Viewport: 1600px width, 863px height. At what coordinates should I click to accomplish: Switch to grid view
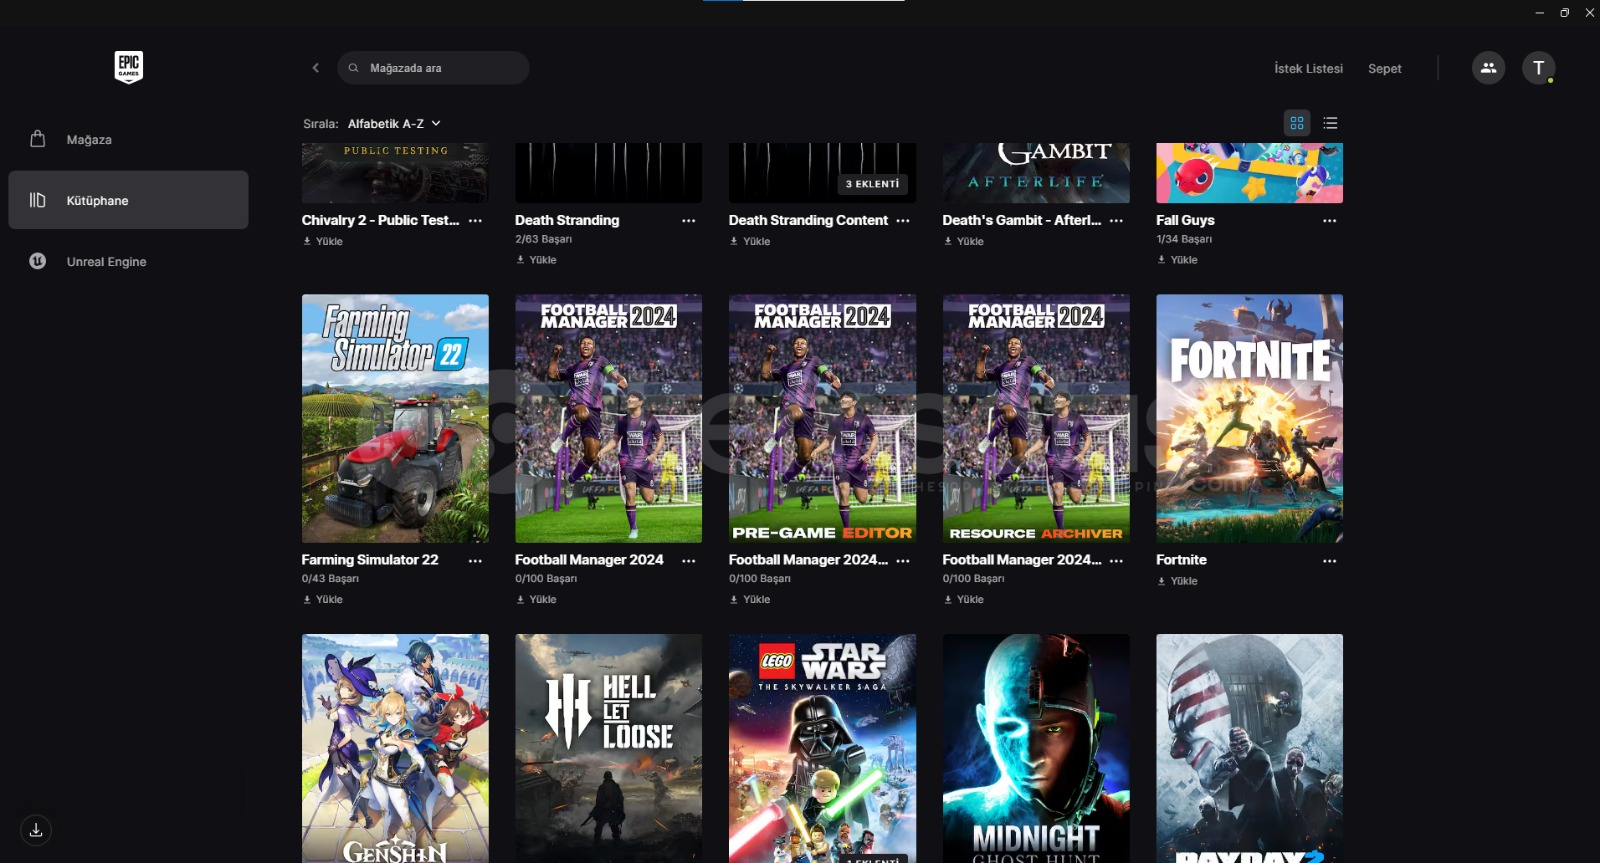pos(1297,123)
